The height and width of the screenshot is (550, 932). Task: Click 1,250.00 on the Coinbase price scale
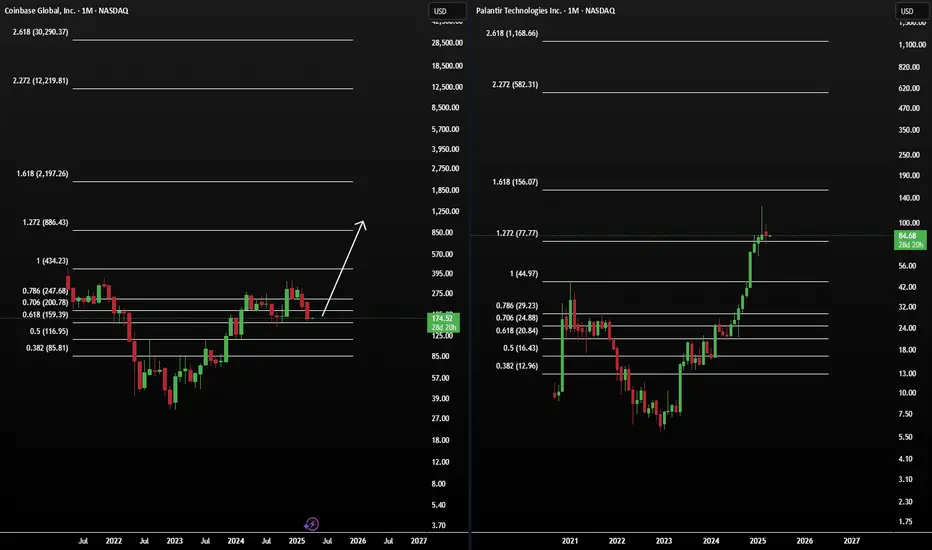(x=446, y=212)
